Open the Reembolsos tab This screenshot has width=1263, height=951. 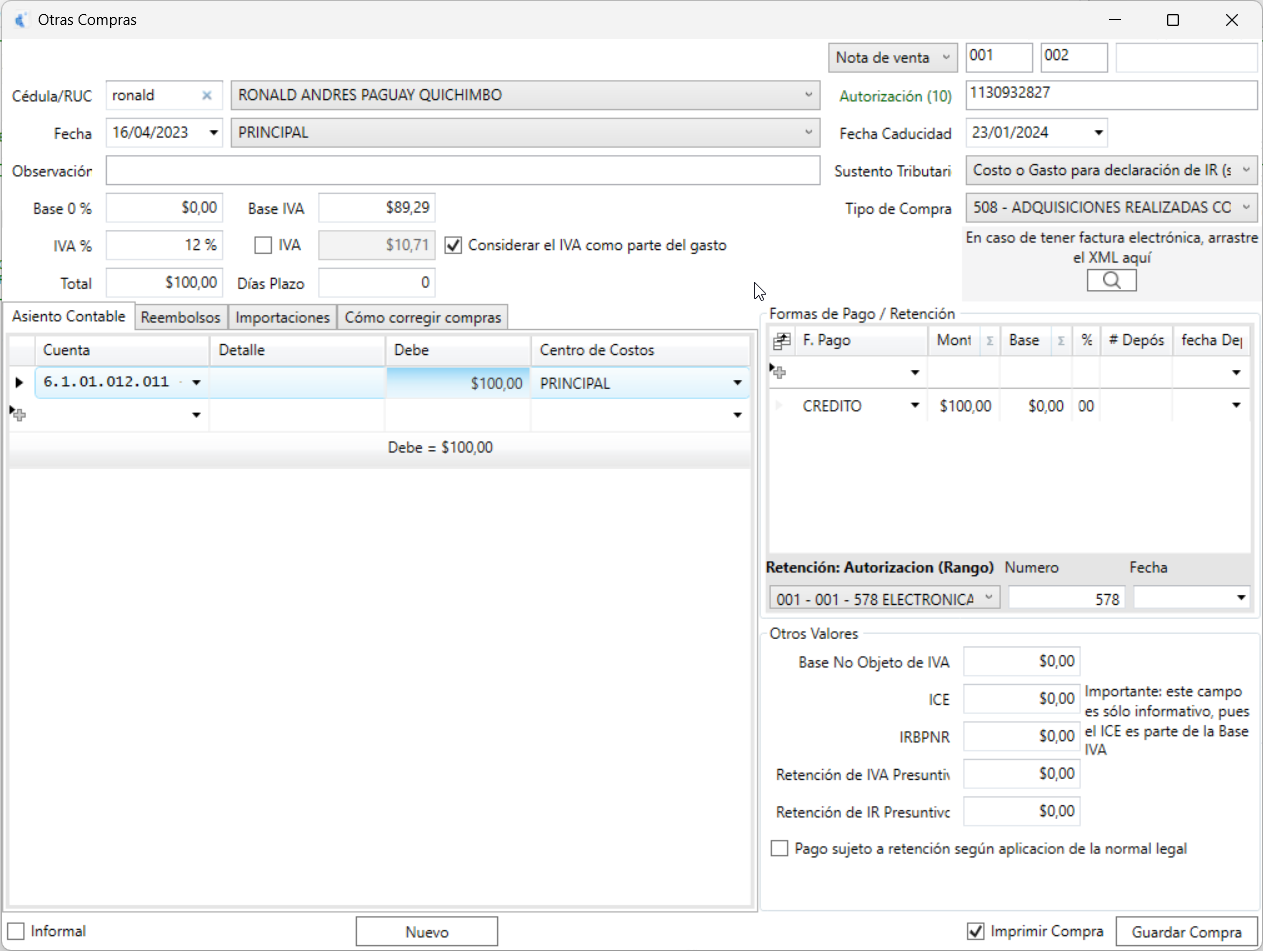(181, 317)
